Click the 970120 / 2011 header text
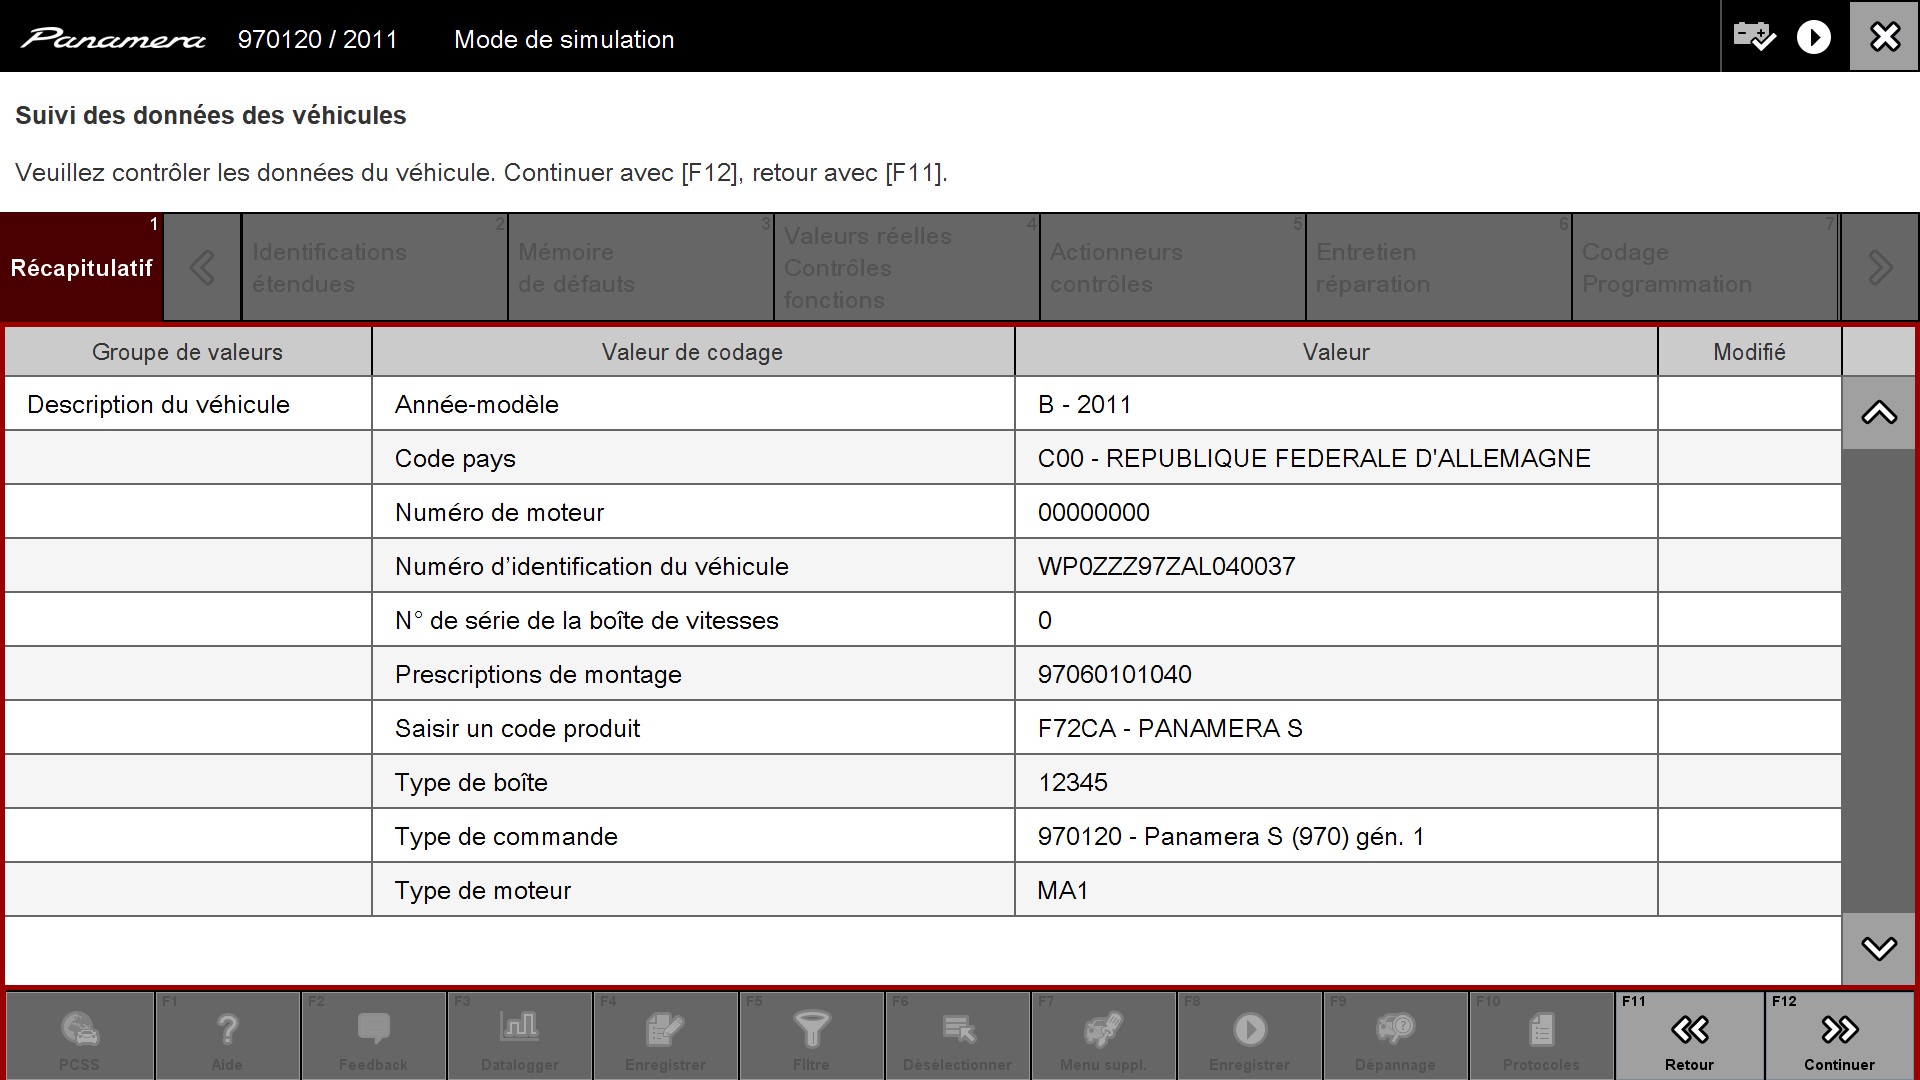Screen dimensions: 1920x1080 317,39
